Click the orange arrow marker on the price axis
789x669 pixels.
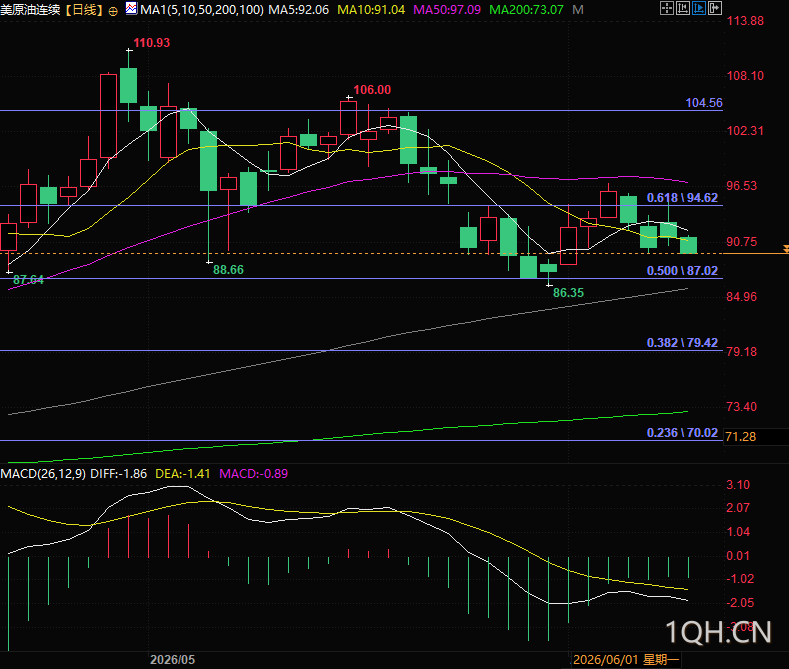pyautogui.click(x=785, y=248)
